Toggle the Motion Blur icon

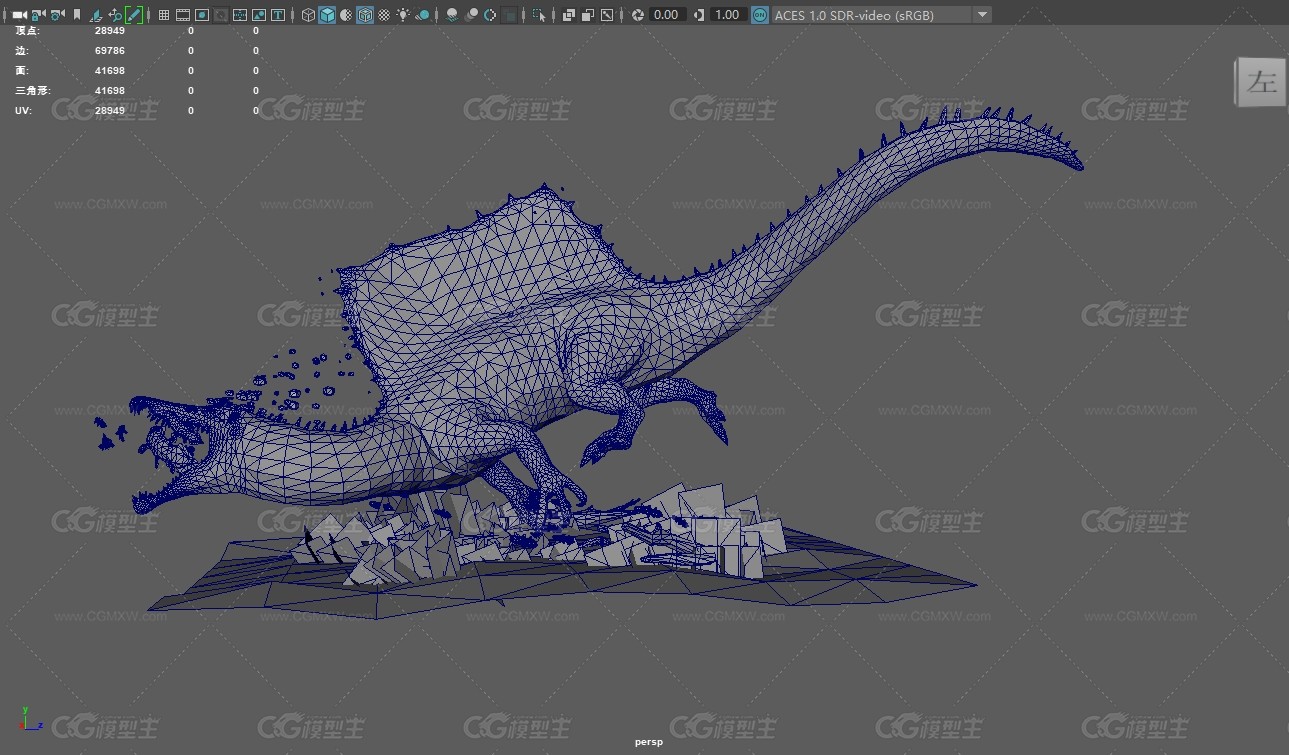tap(471, 15)
